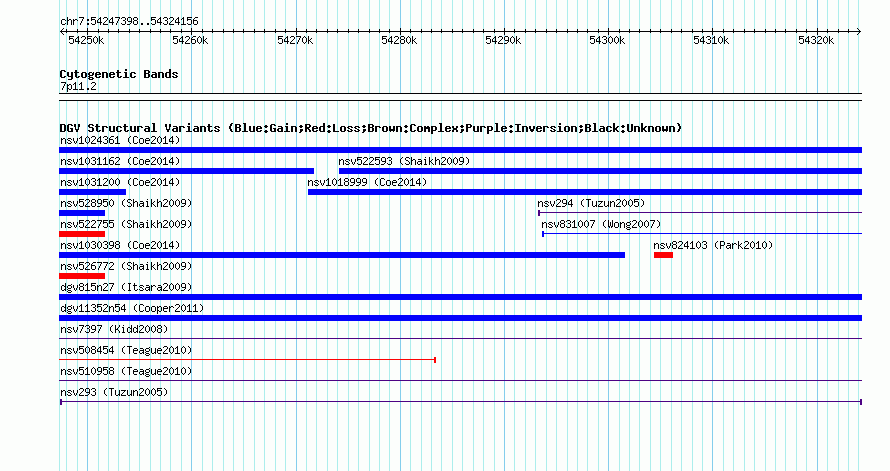
Task: Select the short nsv1031200 blue bar
Action: click(x=93, y=192)
